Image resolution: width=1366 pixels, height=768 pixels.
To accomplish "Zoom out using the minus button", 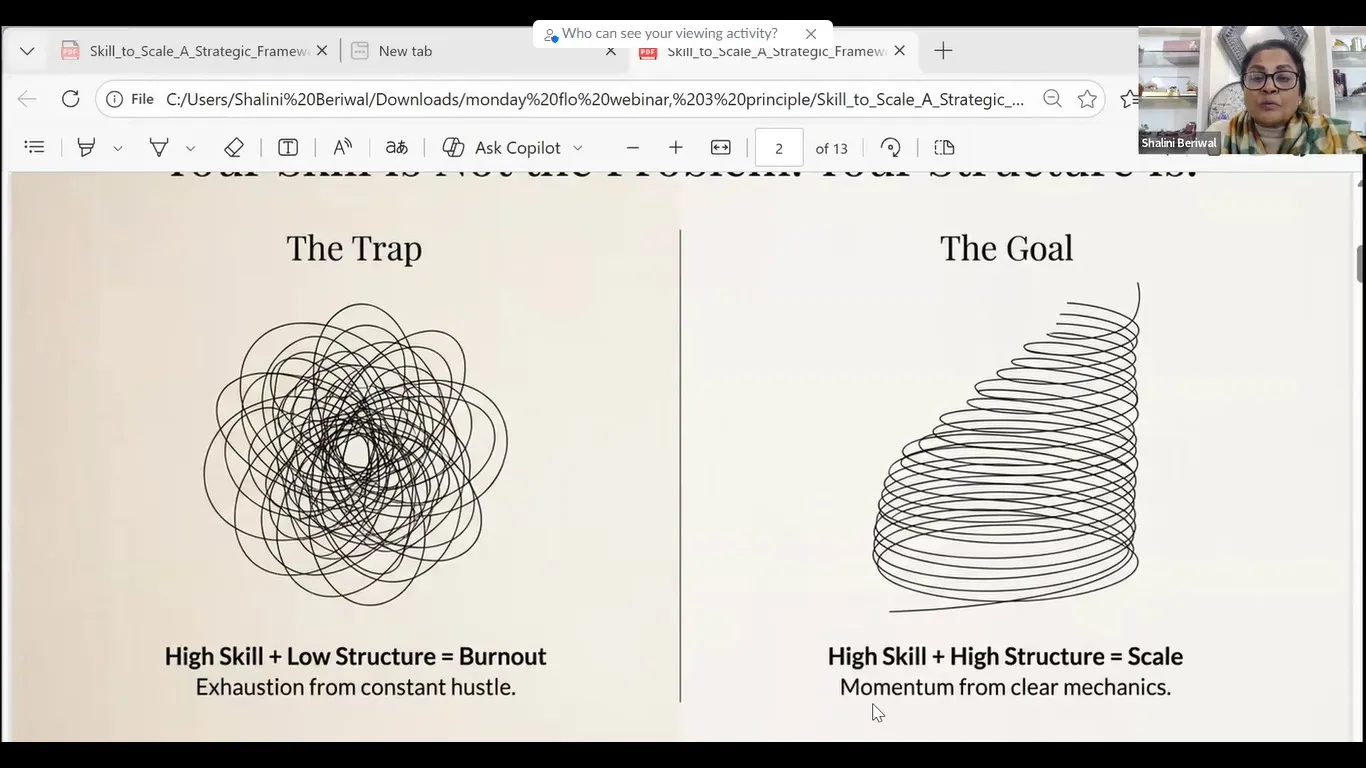I will pos(632,148).
